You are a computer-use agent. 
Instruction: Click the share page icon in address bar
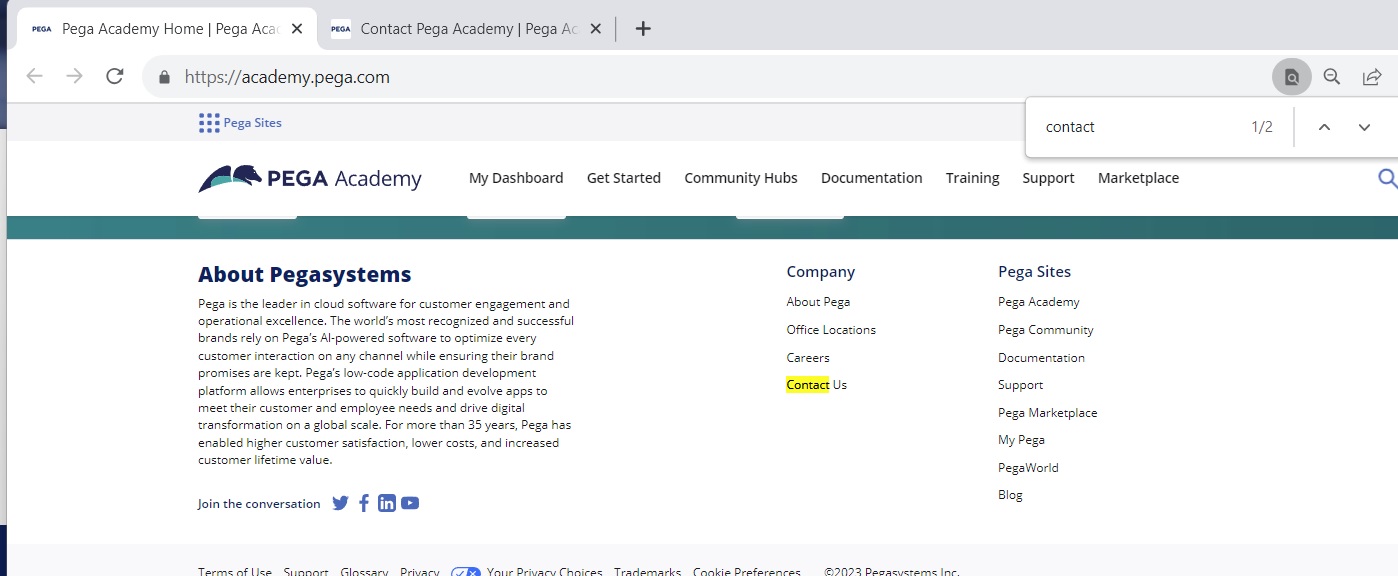pyautogui.click(x=1372, y=77)
